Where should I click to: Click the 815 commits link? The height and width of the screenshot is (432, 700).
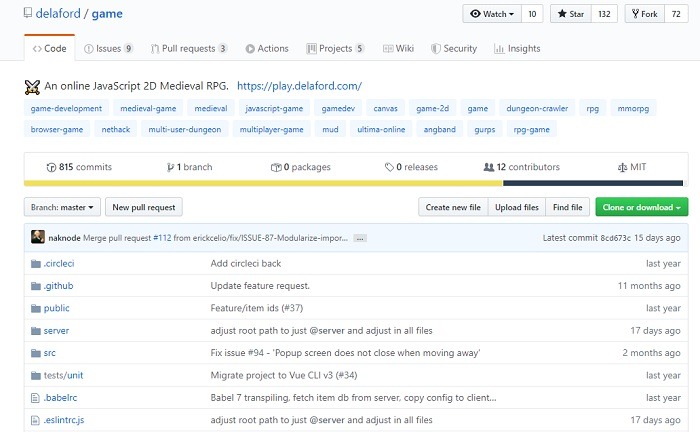pos(79,167)
